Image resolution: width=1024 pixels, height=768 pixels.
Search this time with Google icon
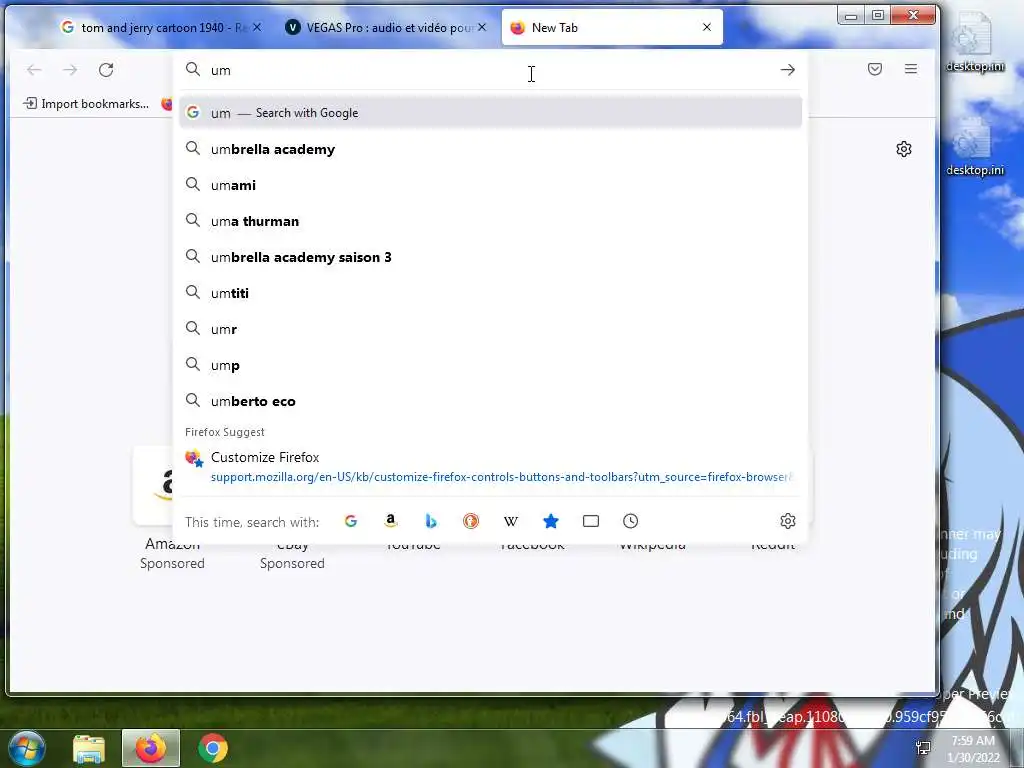coord(351,521)
